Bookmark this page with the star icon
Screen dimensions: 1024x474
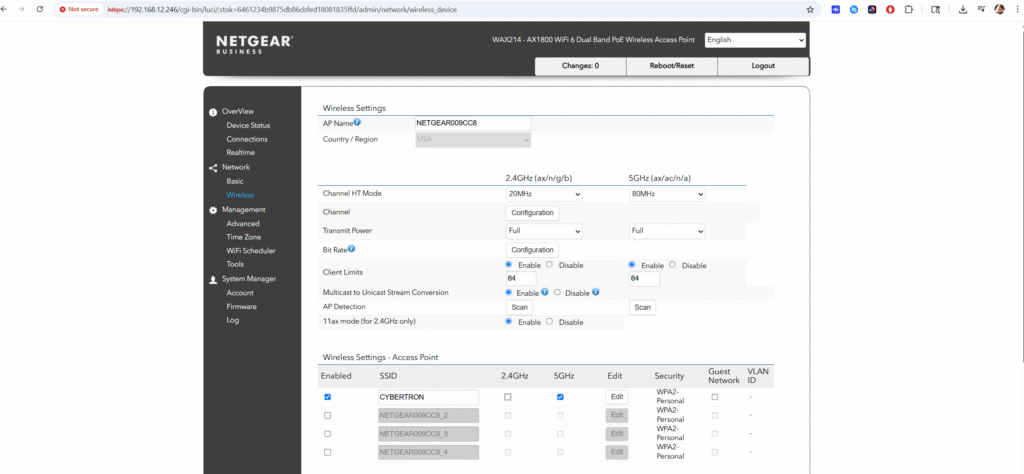pyautogui.click(x=810, y=10)
